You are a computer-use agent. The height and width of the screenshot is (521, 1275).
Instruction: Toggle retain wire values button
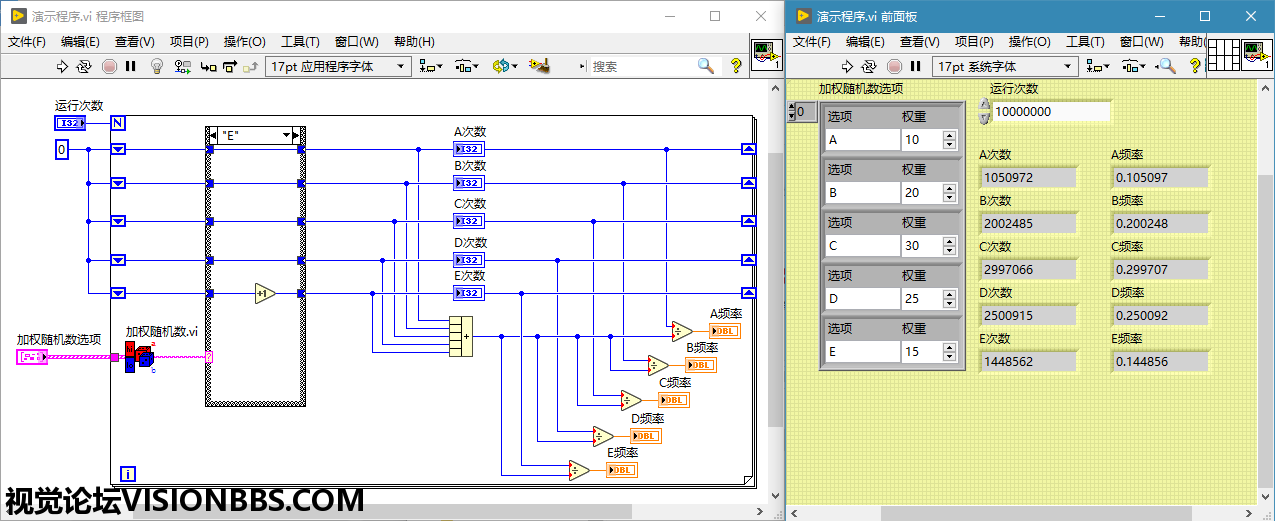(x=183, y=66)
